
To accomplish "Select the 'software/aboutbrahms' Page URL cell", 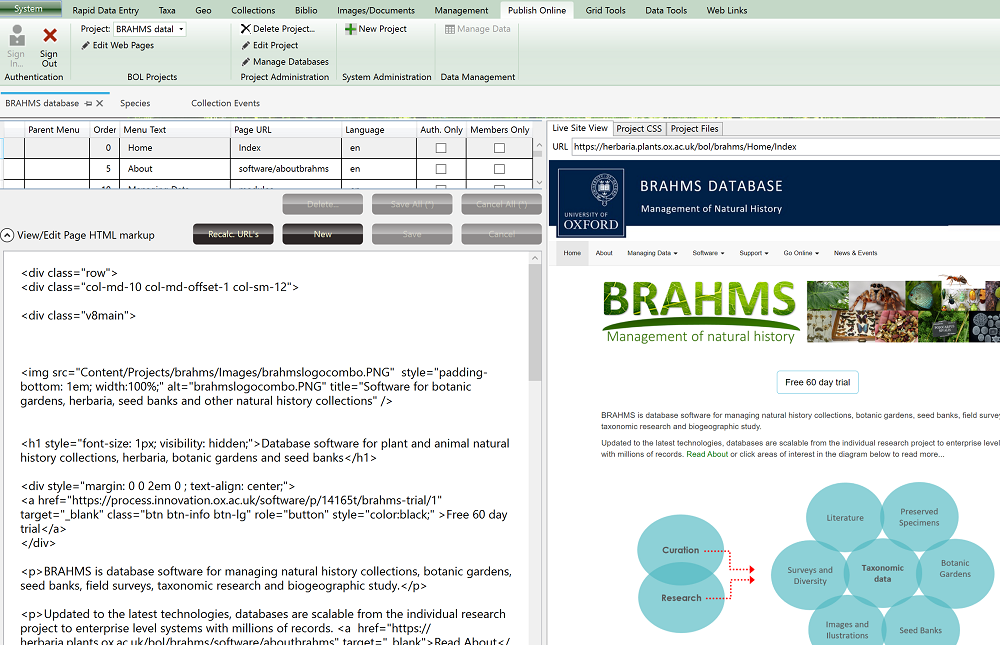I will coord(286,169).
